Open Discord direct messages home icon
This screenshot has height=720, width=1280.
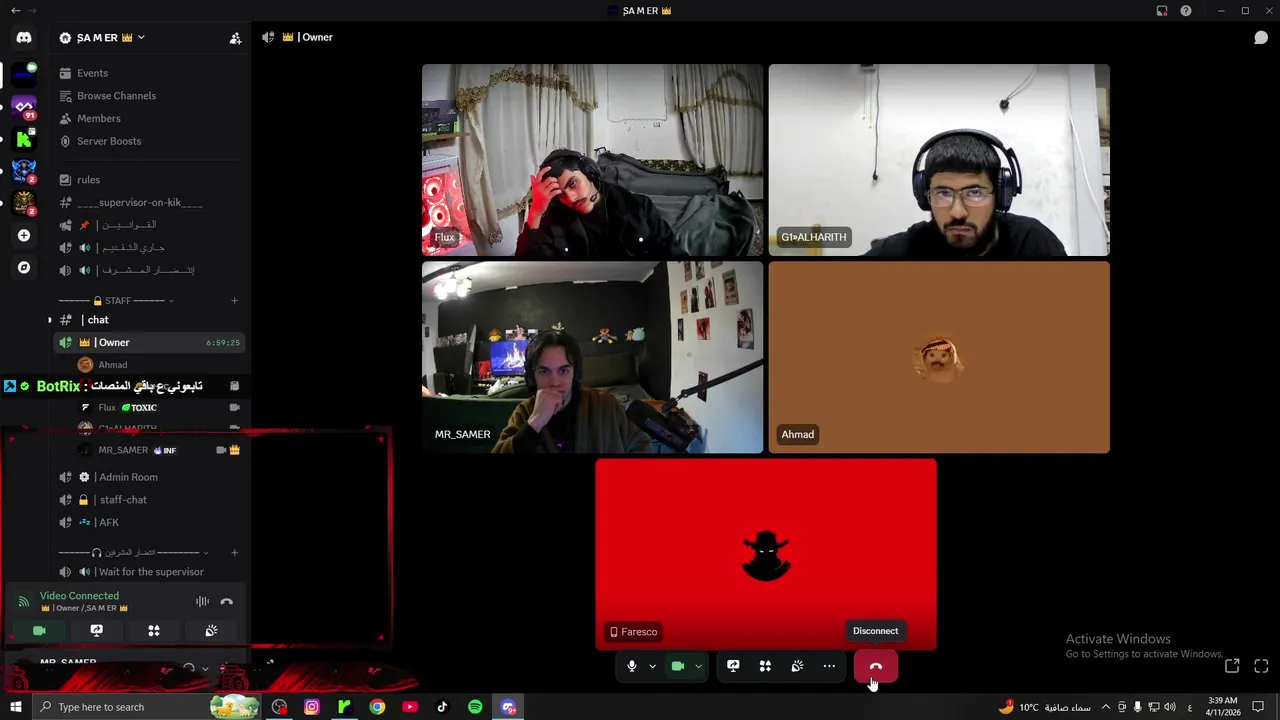(x=24, y=37)
